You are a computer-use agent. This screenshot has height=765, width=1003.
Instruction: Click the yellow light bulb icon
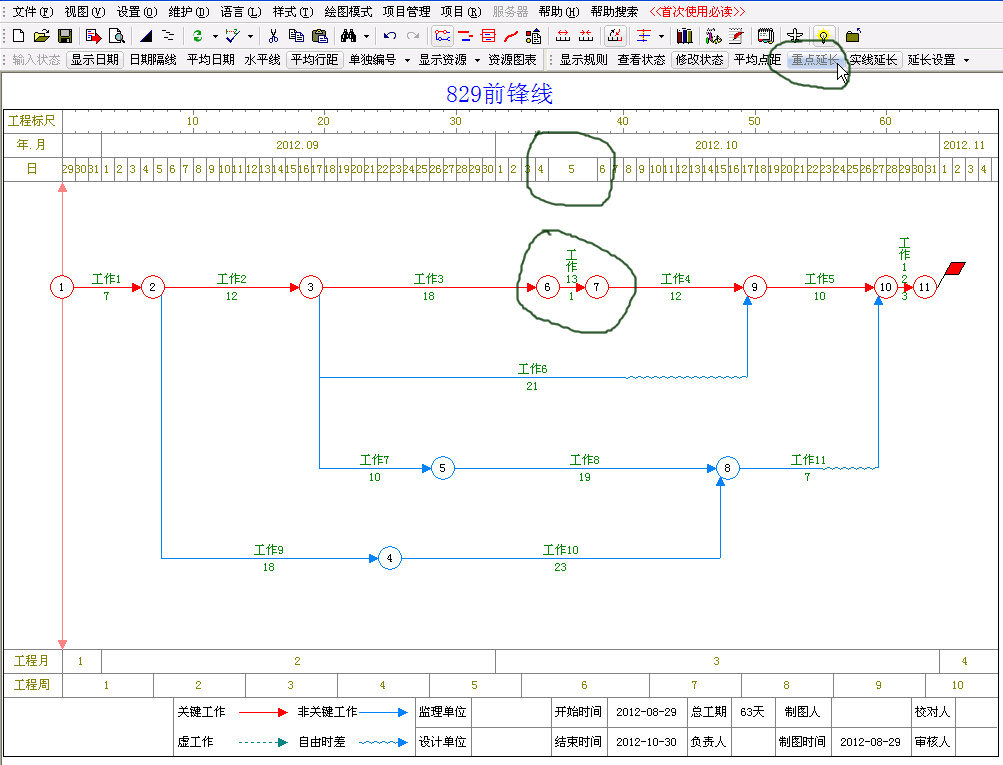(x=823, y=36)
